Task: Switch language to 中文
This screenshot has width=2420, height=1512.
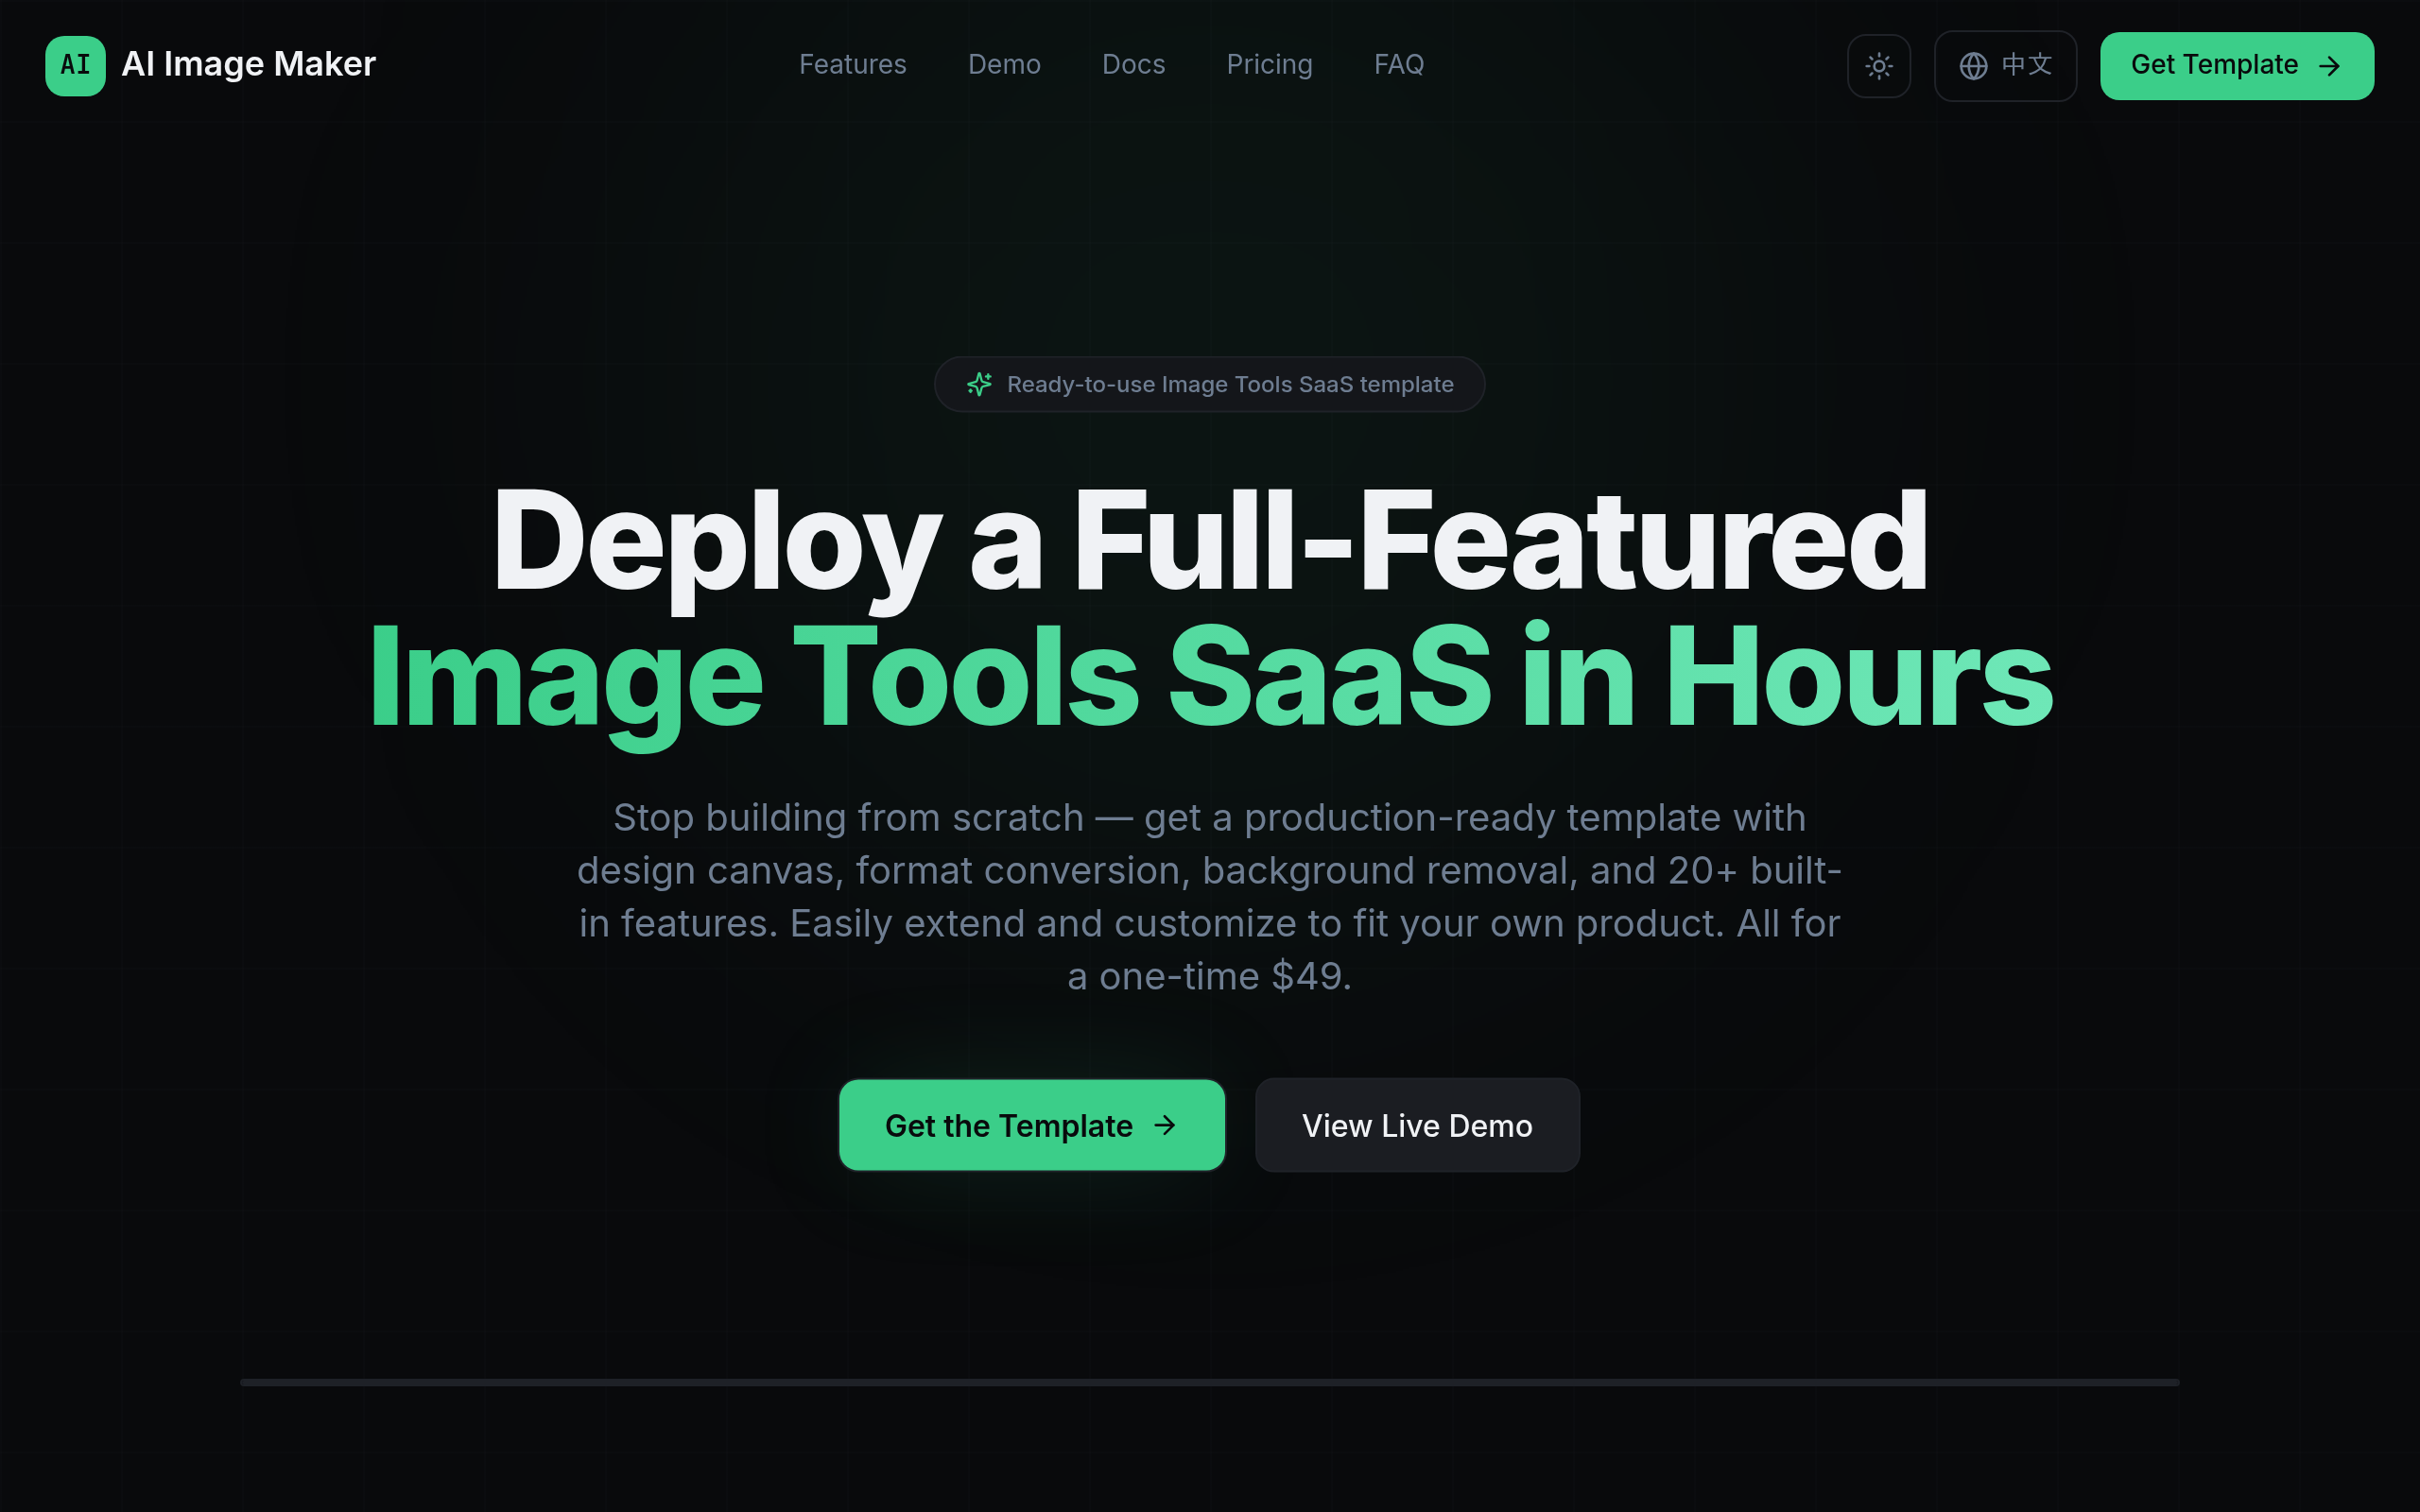Action: pos(2005,66)
